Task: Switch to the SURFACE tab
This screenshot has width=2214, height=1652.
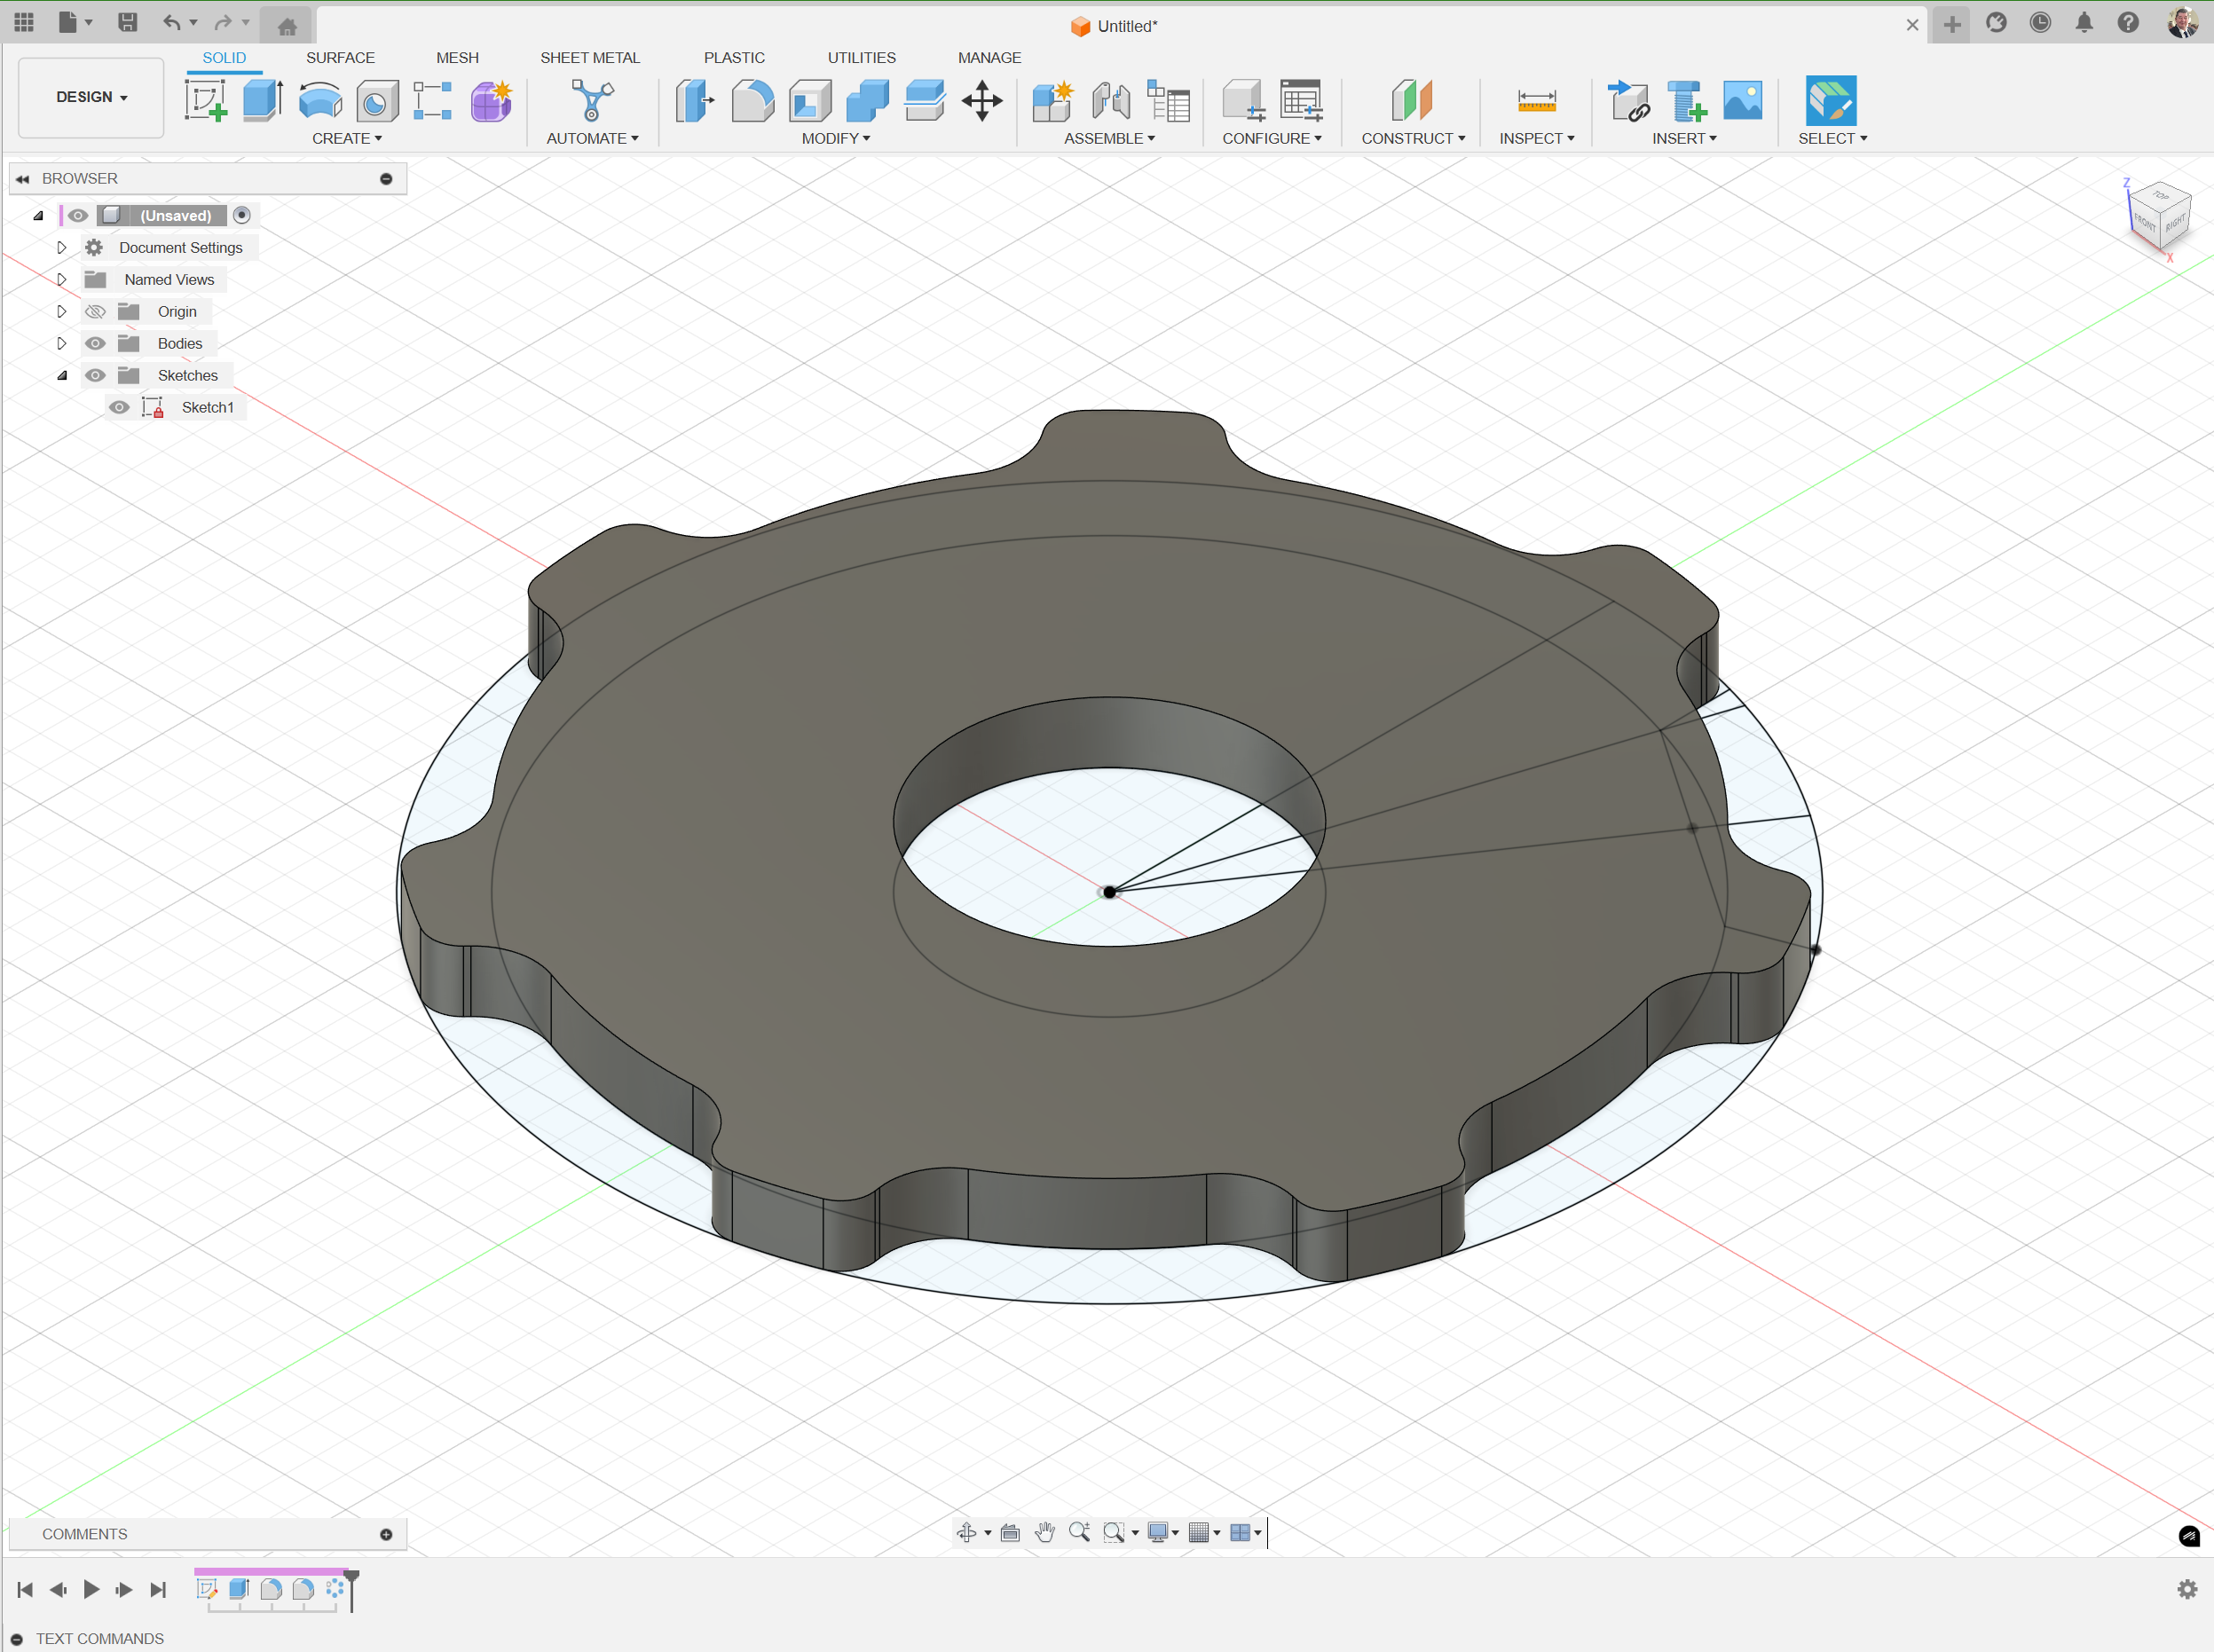Action: [x=339, y=57]
